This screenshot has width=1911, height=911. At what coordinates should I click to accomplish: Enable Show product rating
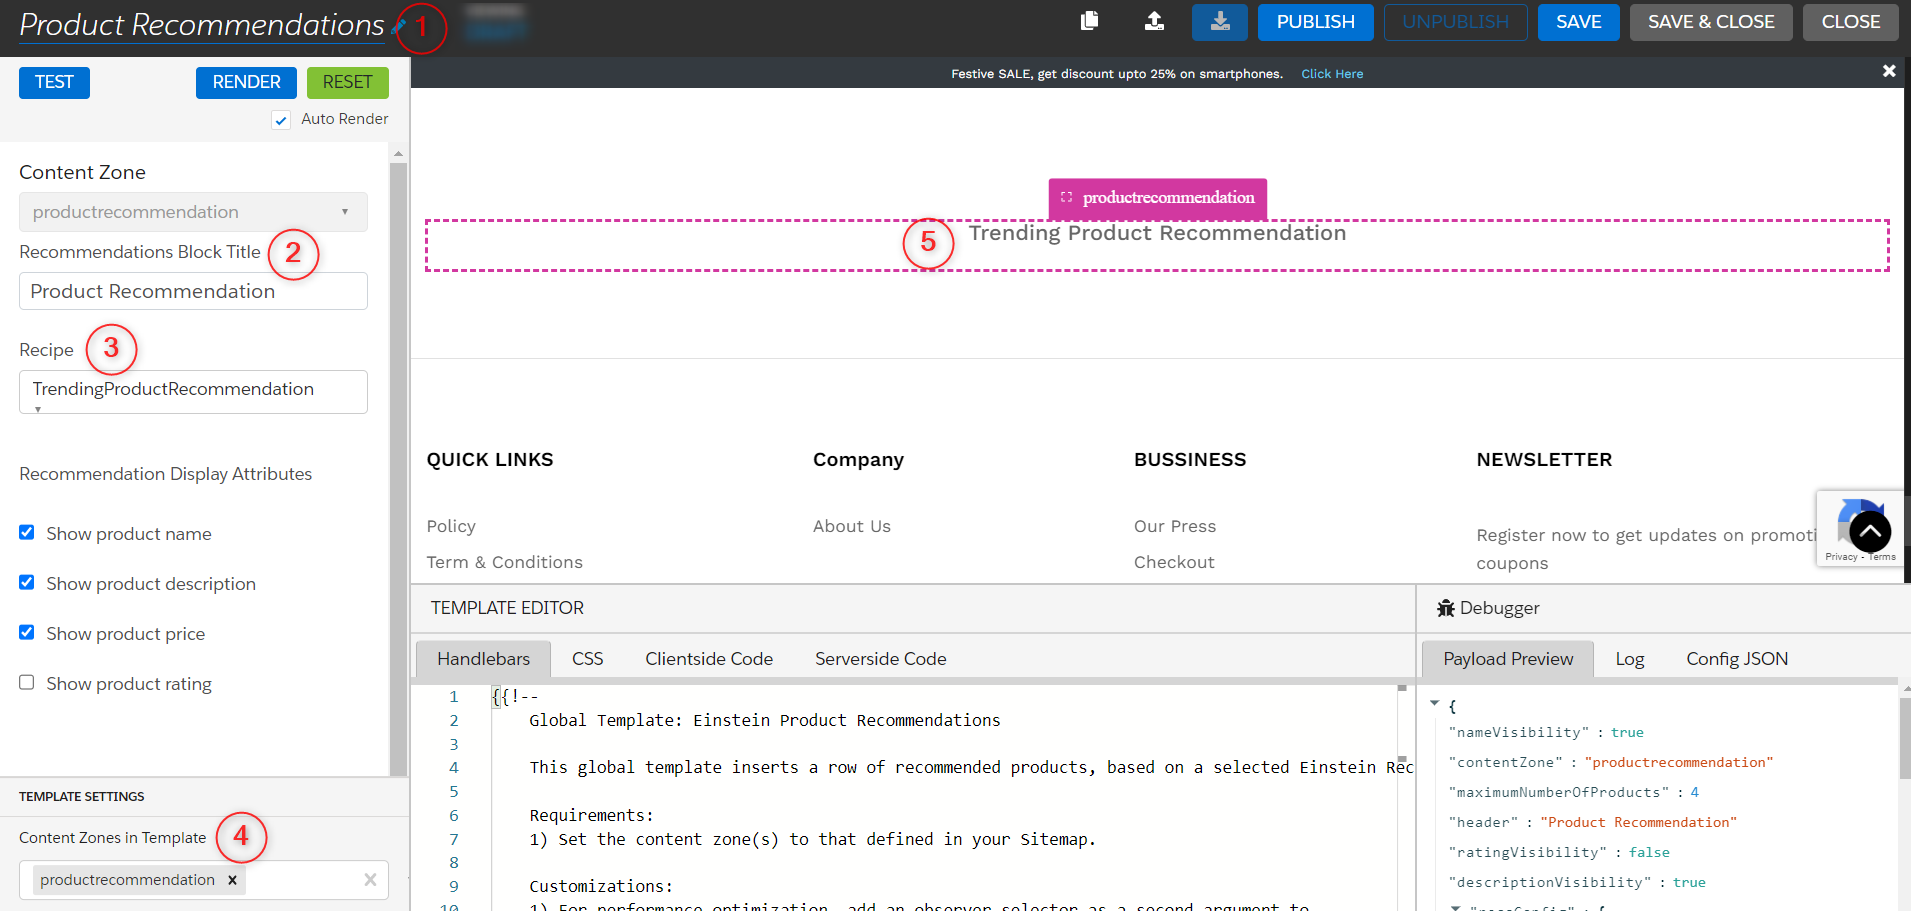coord(27,683)
